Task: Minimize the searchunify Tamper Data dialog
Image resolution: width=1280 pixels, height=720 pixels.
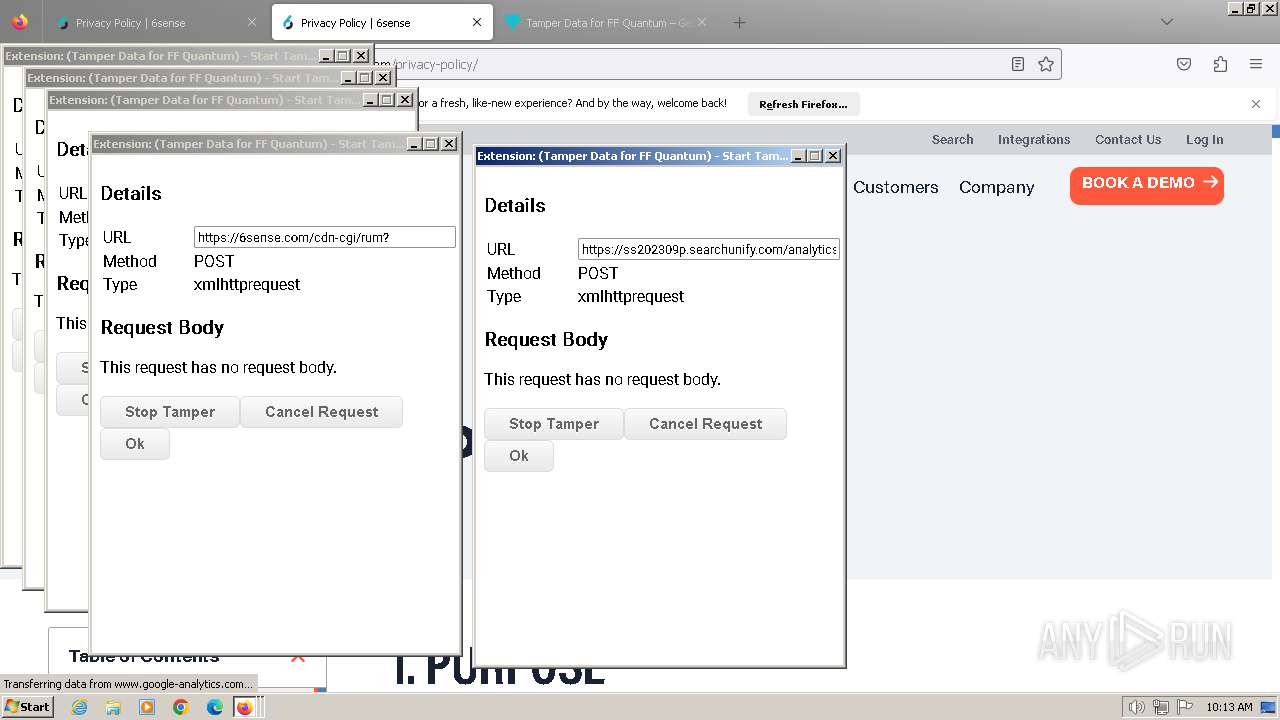Action: [798, 156]
